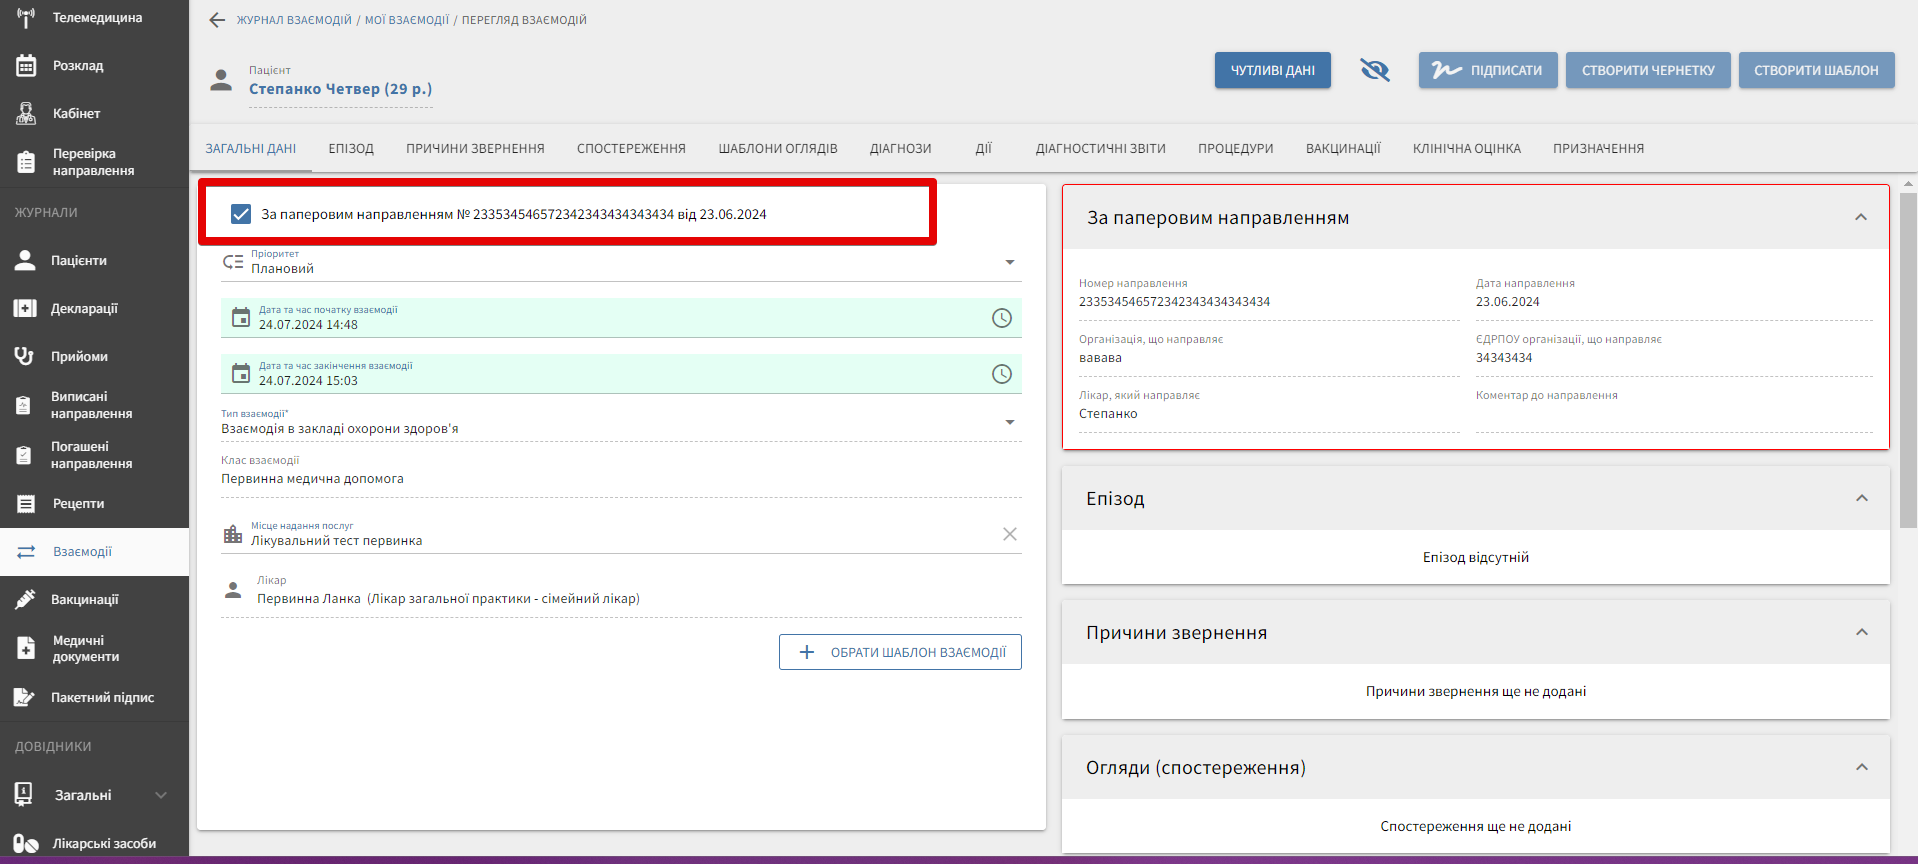Click the right panel vertical scrollbar
1918x864 pixels.
coord(1908,360)
